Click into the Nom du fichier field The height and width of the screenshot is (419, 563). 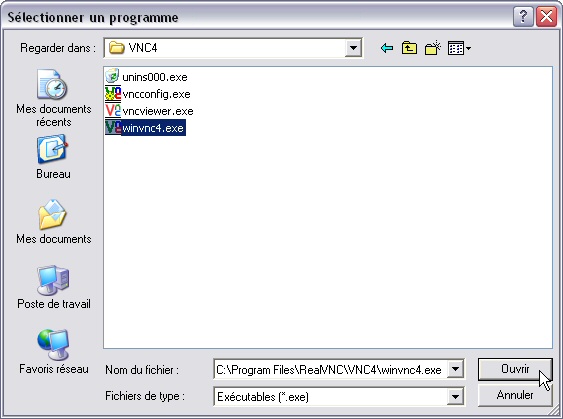330,369
